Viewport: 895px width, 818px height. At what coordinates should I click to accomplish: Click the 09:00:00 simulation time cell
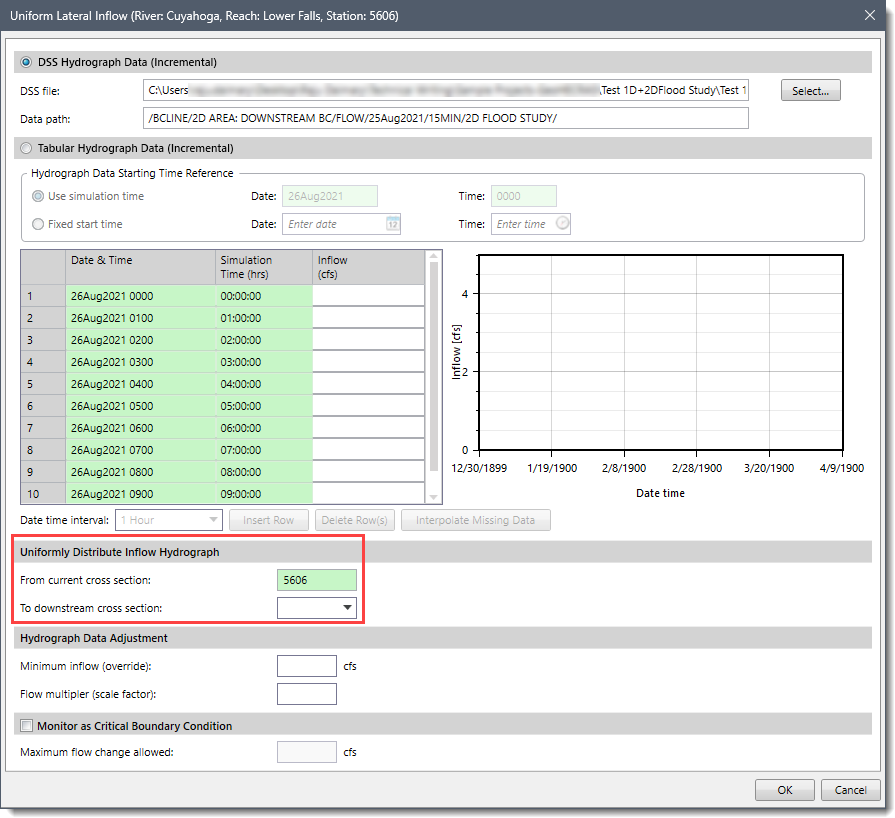coord(264,494)
